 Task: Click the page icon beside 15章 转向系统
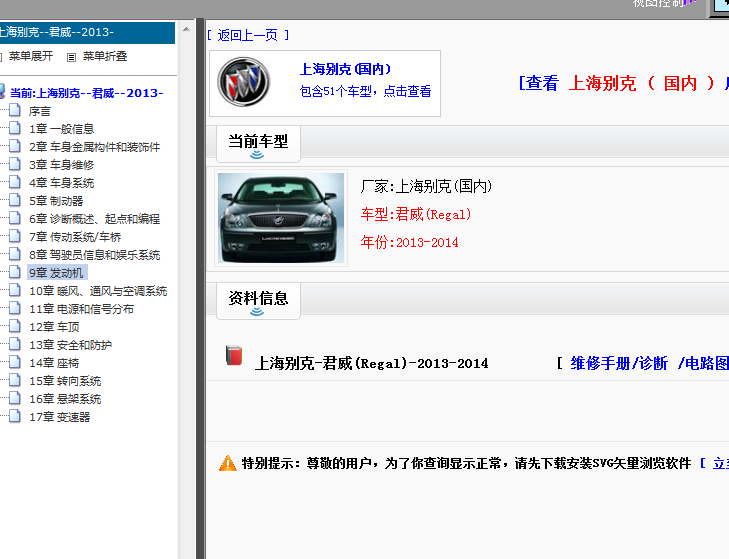[x=15, y=380]
